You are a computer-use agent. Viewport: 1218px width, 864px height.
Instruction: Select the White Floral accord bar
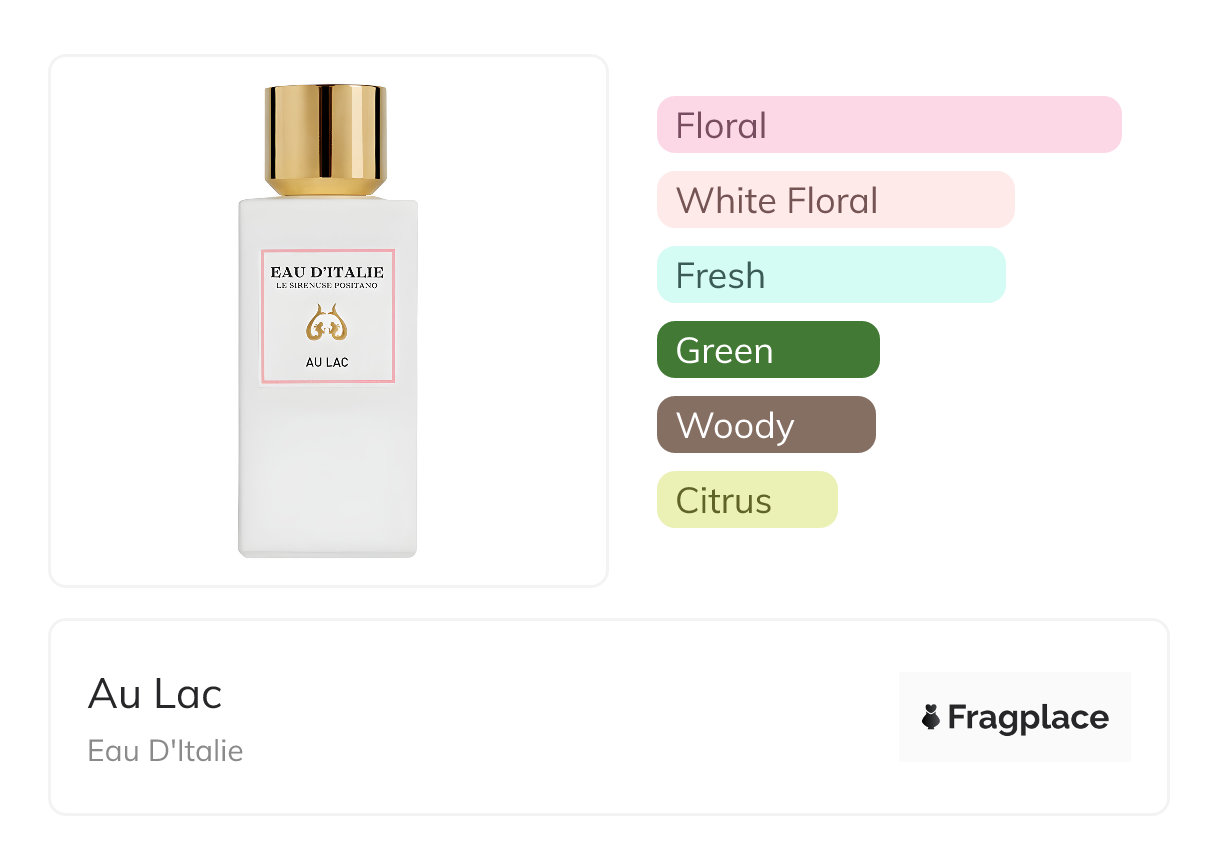pyautogui.click(x=835, y=200)
